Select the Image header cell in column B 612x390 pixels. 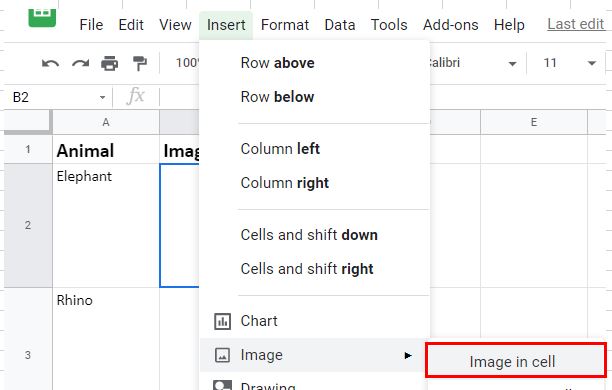click(x=180, y=150)
